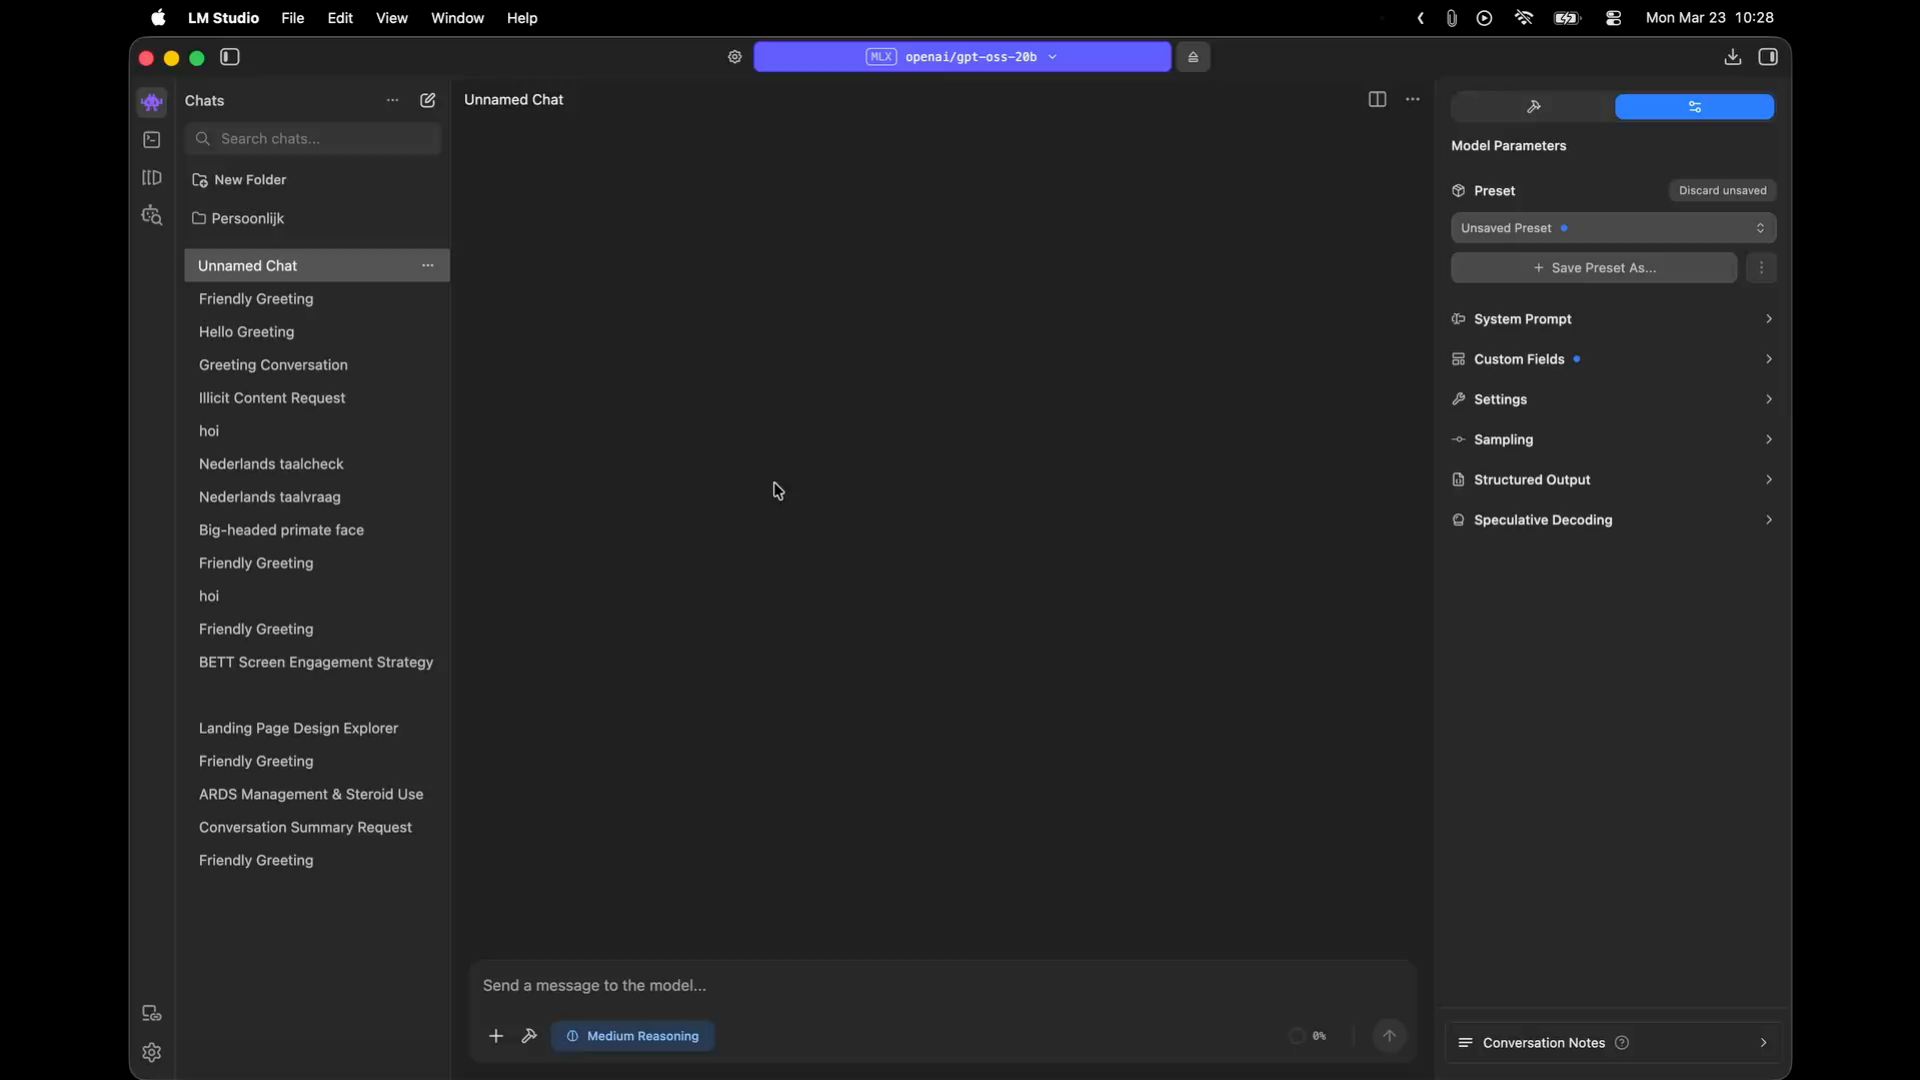
Task: Open the Developer view in left sidebar
Action: (152, 140)
